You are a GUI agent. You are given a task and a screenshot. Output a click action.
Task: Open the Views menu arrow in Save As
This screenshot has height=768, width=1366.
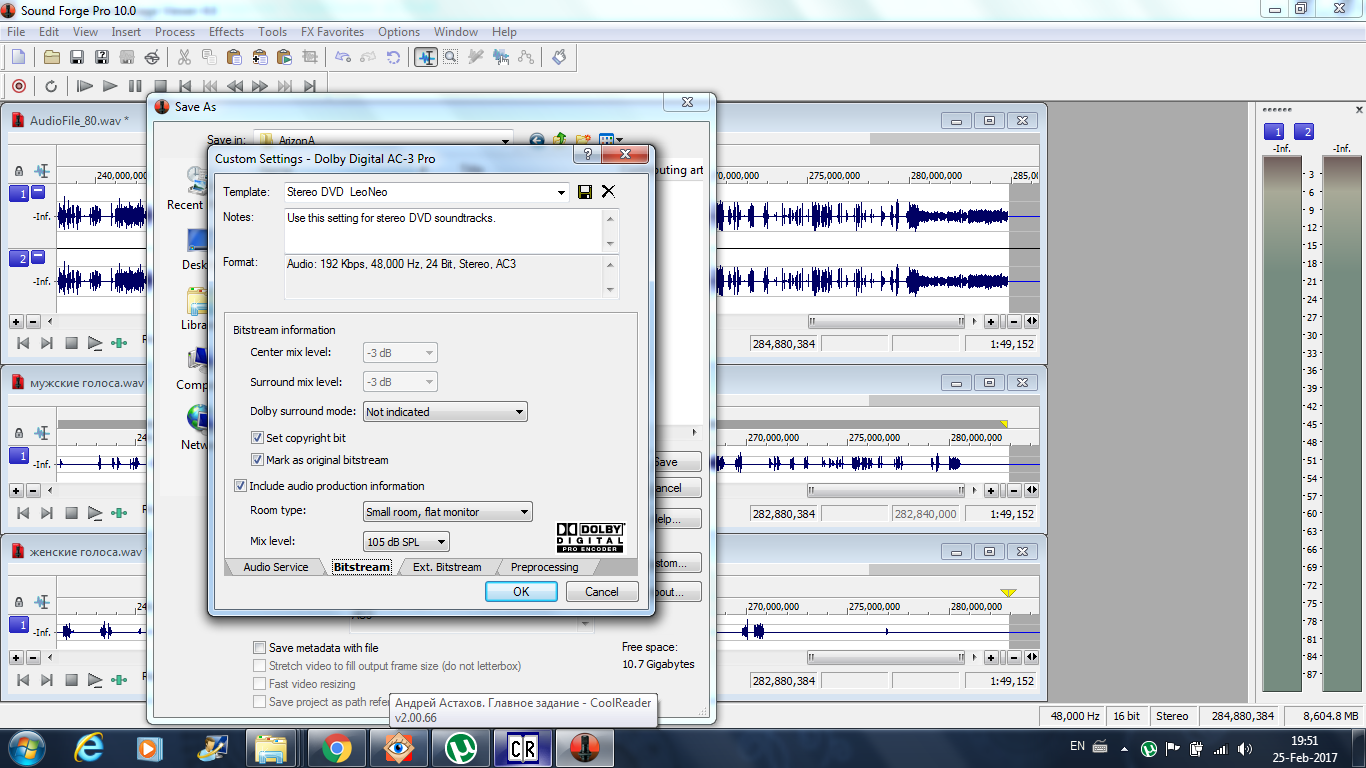[620, 141]
